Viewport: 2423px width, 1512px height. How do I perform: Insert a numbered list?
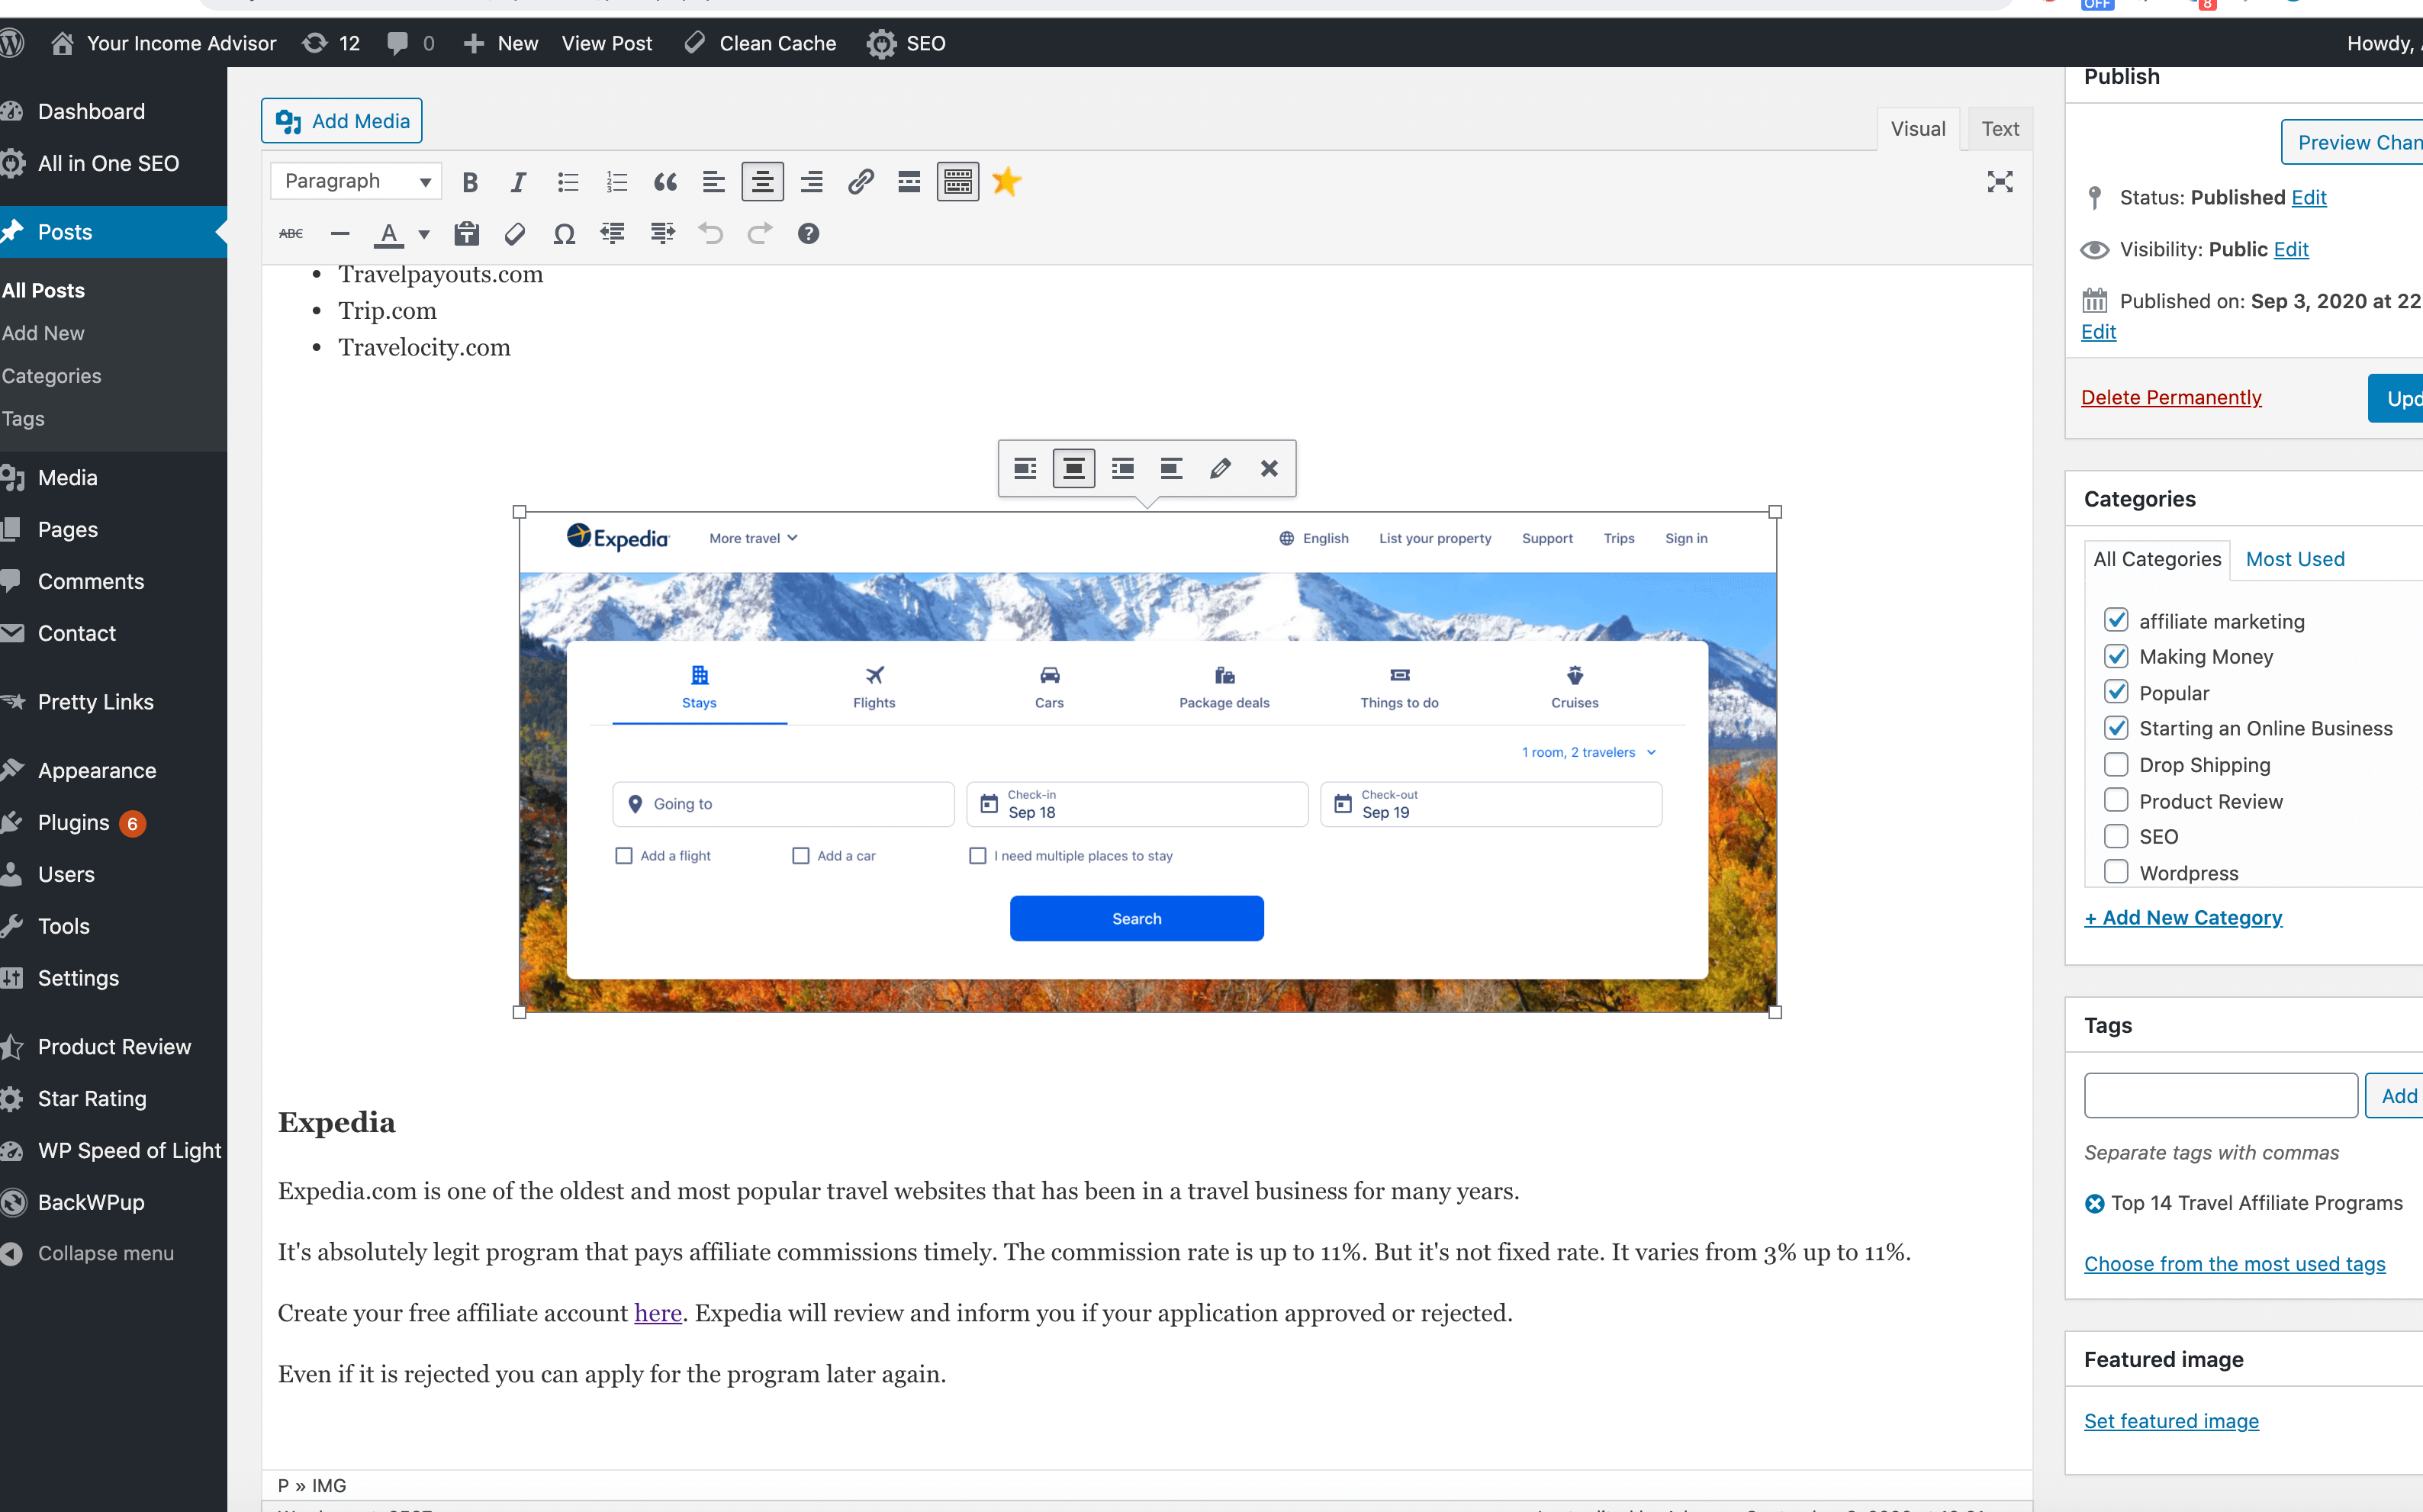click(616, 182)
